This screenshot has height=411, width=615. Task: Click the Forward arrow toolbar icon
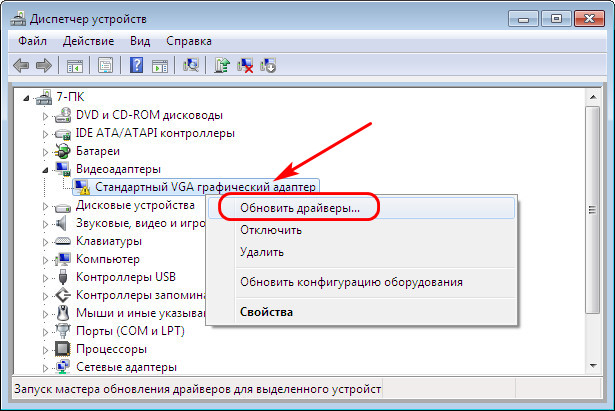pos(43,65)
